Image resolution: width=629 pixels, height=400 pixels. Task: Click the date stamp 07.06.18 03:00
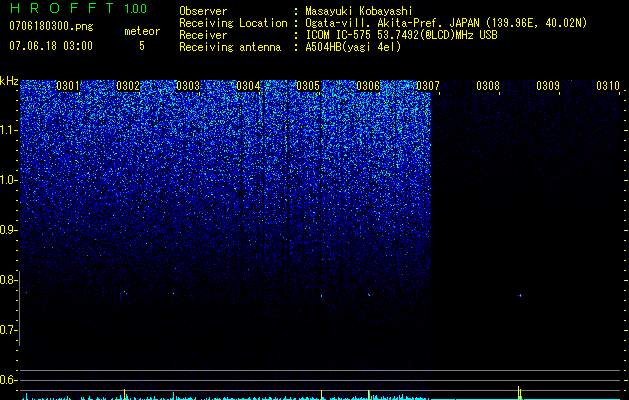[x=51, y=45]
